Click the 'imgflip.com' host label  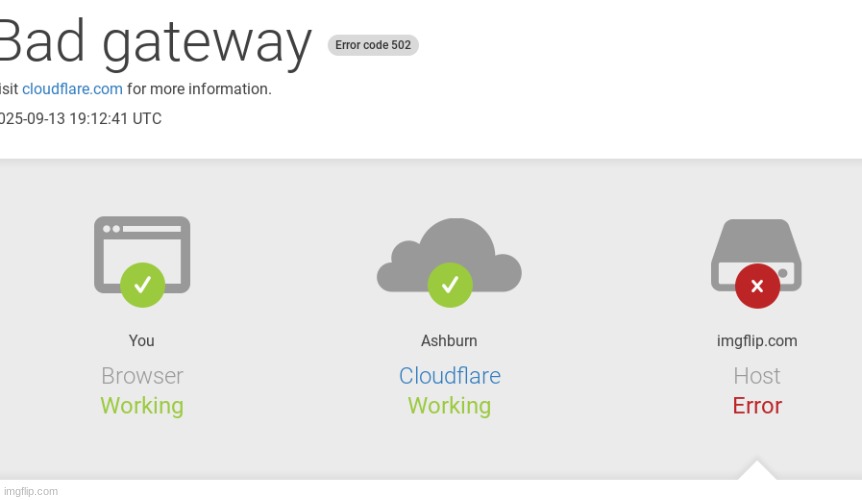(757, 341)
